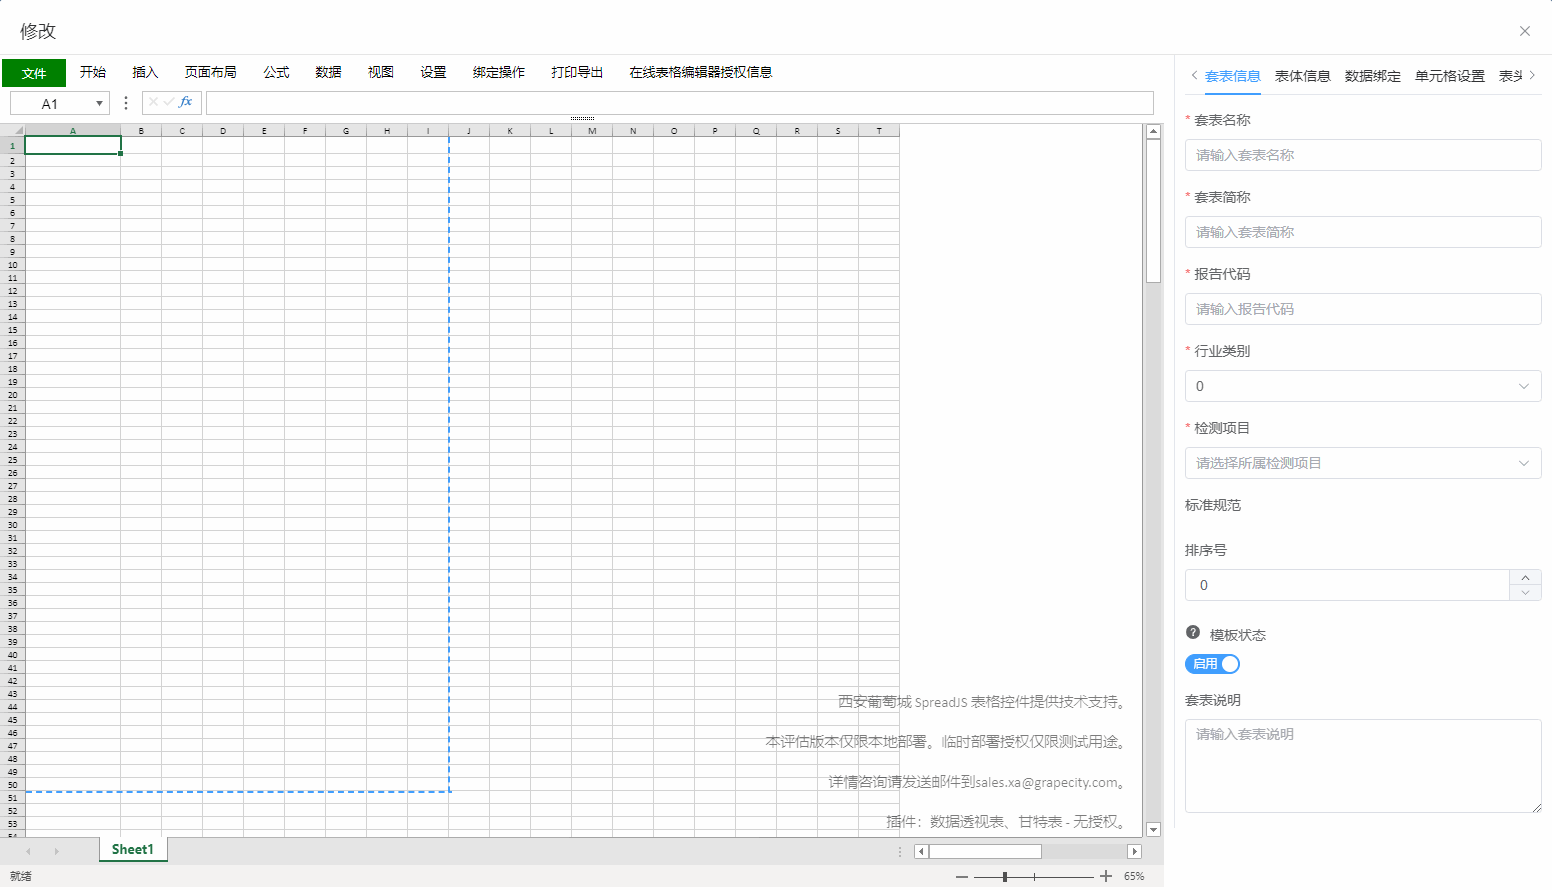Click the vertical scrollbar down arrow
This screenshot has height=890, width=1552.
[1153, 829]
